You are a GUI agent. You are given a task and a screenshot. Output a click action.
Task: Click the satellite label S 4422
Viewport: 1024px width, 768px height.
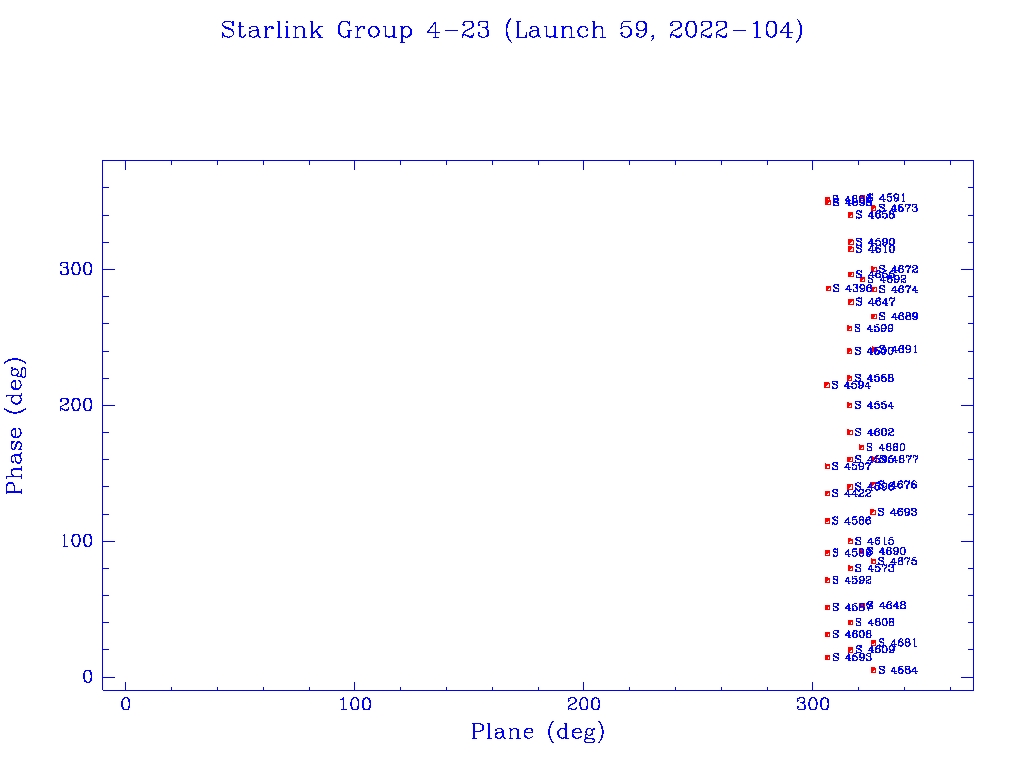pyautogui.click(x=852, y=493)
